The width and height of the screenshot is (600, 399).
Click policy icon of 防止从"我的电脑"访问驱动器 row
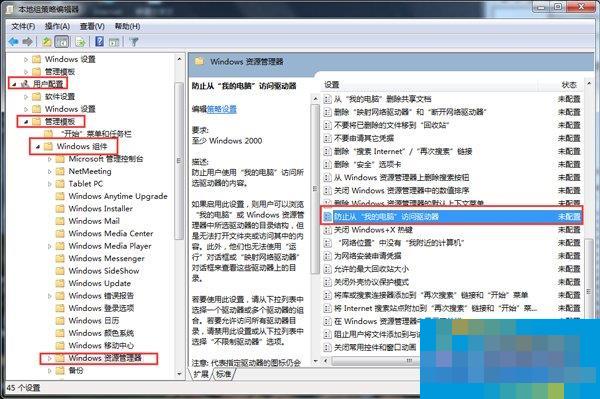coord(327,217)
